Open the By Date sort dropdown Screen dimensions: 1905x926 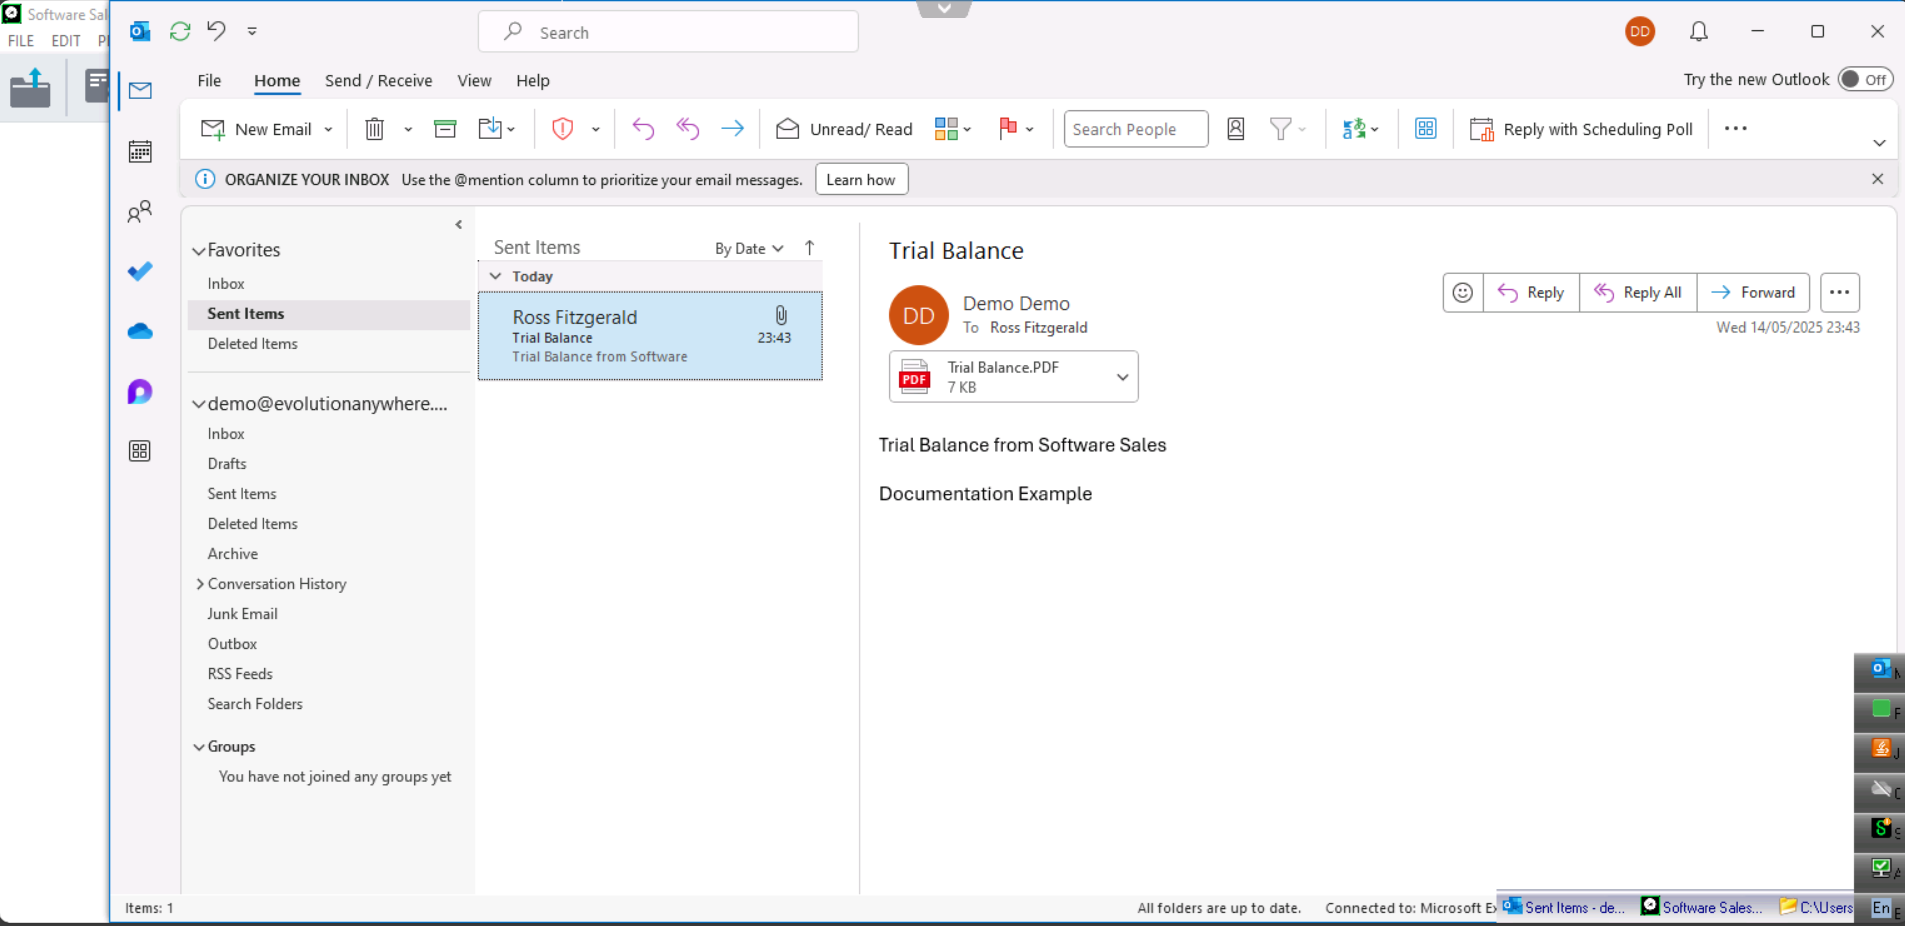click(749, 249)
